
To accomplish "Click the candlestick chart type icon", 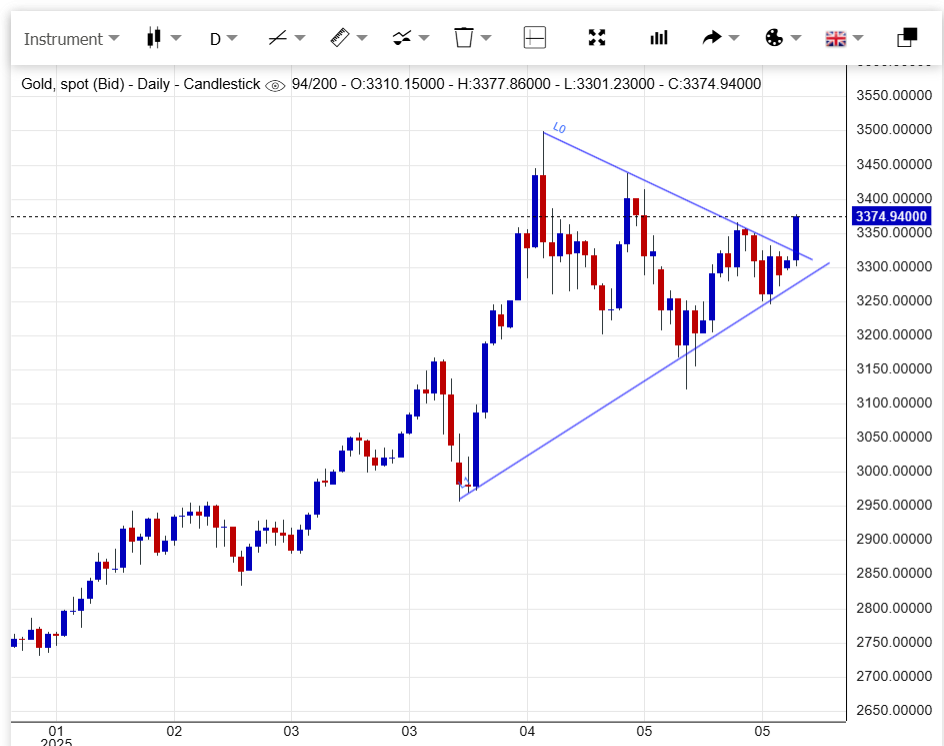I will (154, 38).
